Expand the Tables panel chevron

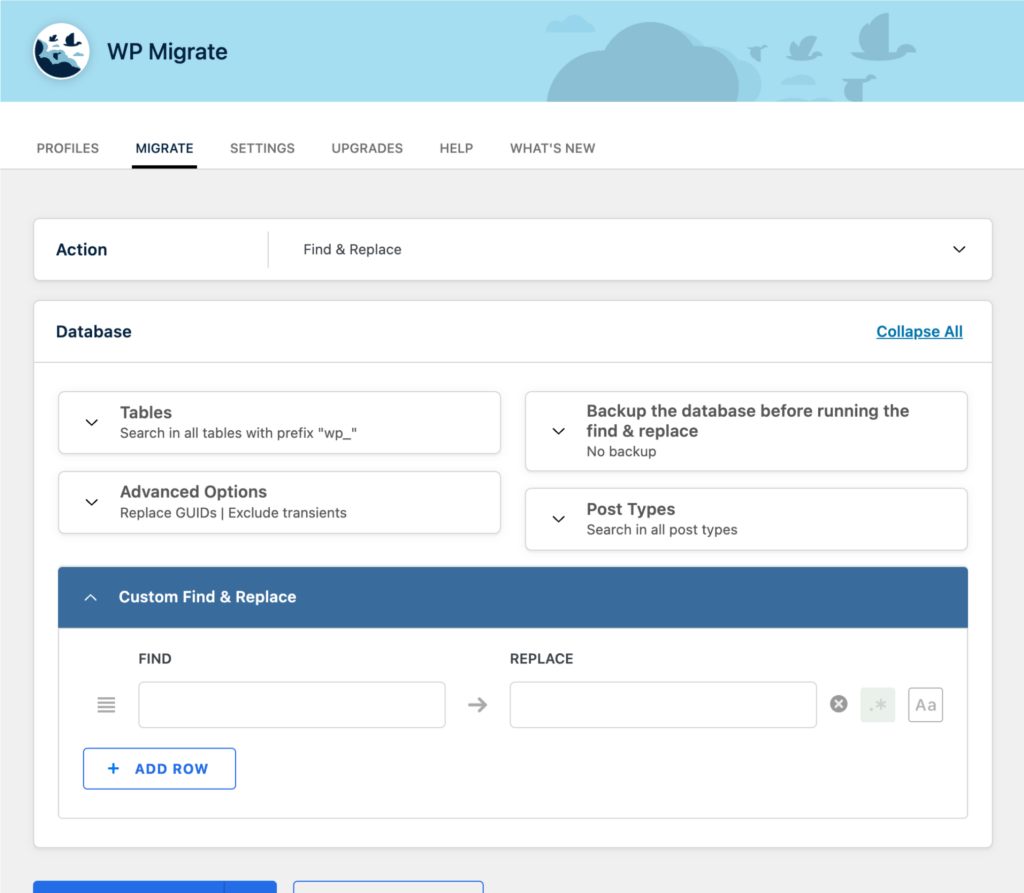point(92,423)
